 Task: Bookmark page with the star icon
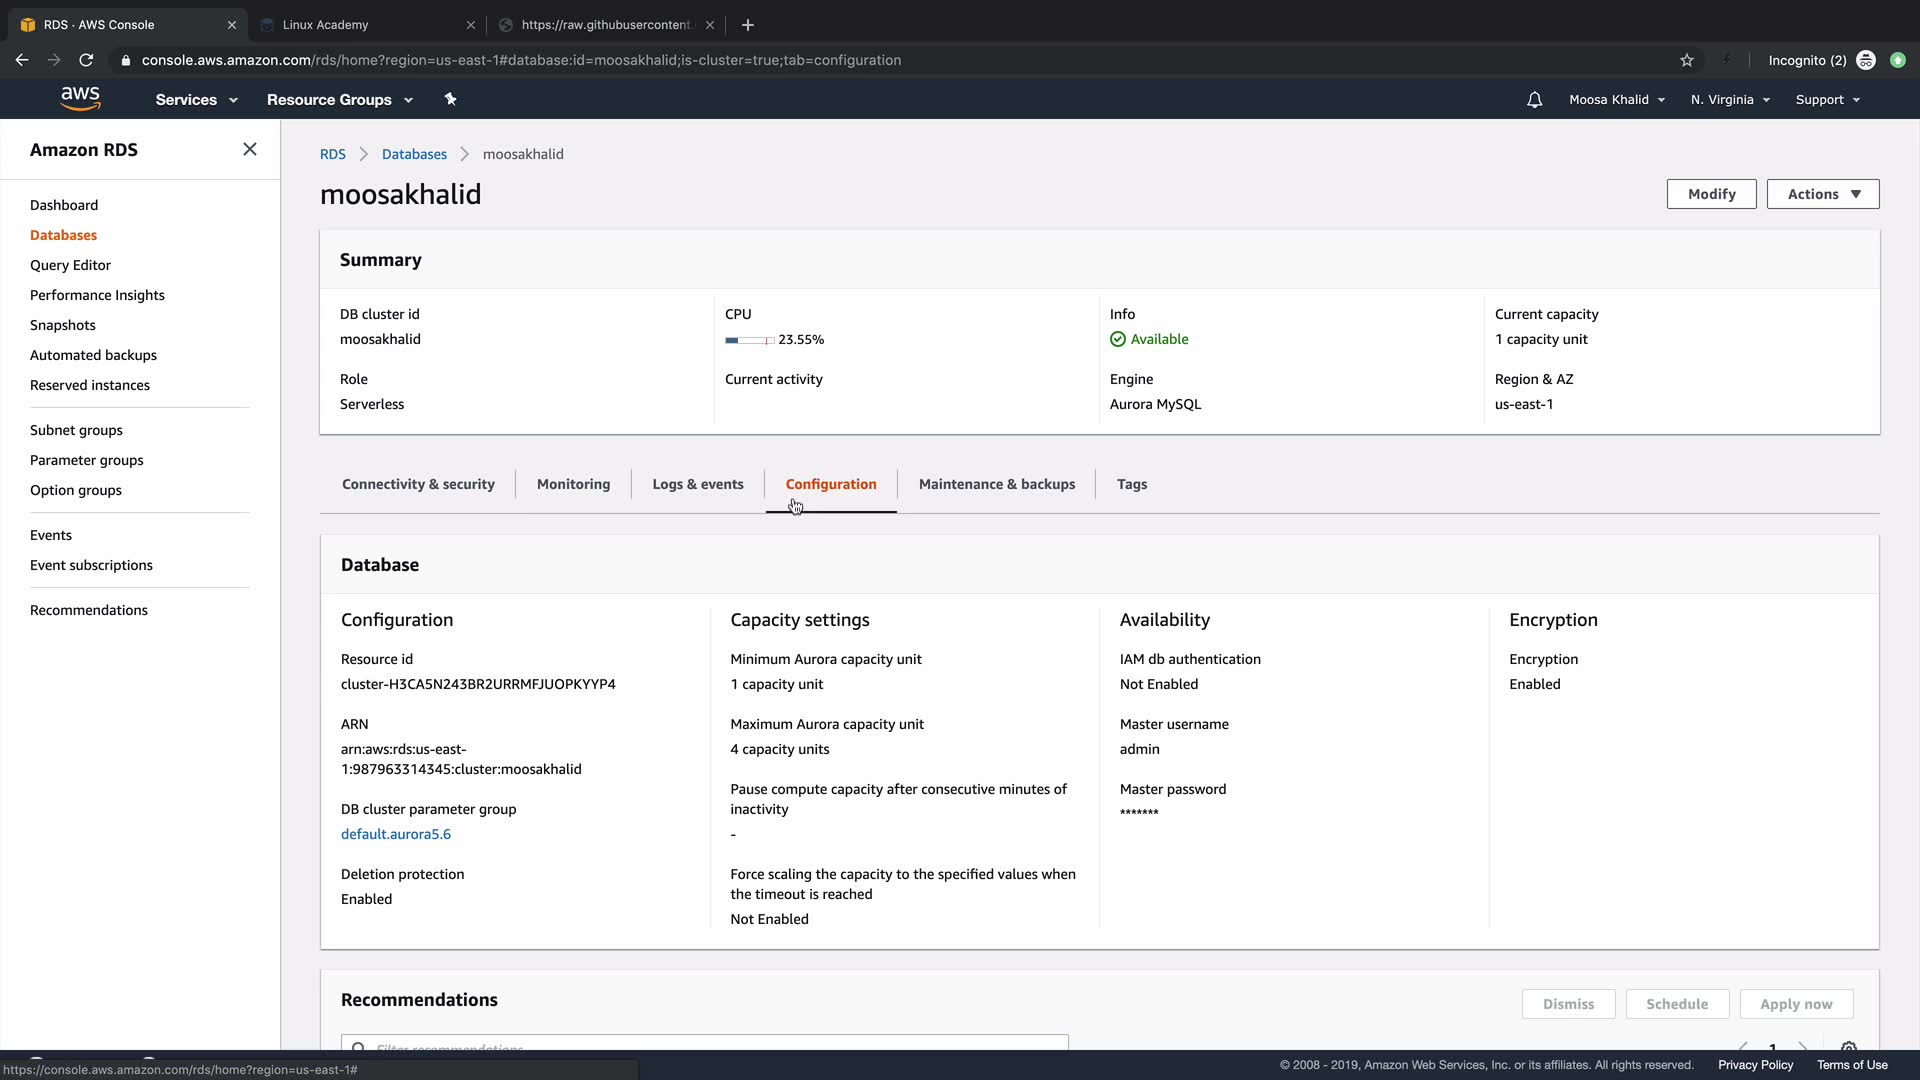1687,60
